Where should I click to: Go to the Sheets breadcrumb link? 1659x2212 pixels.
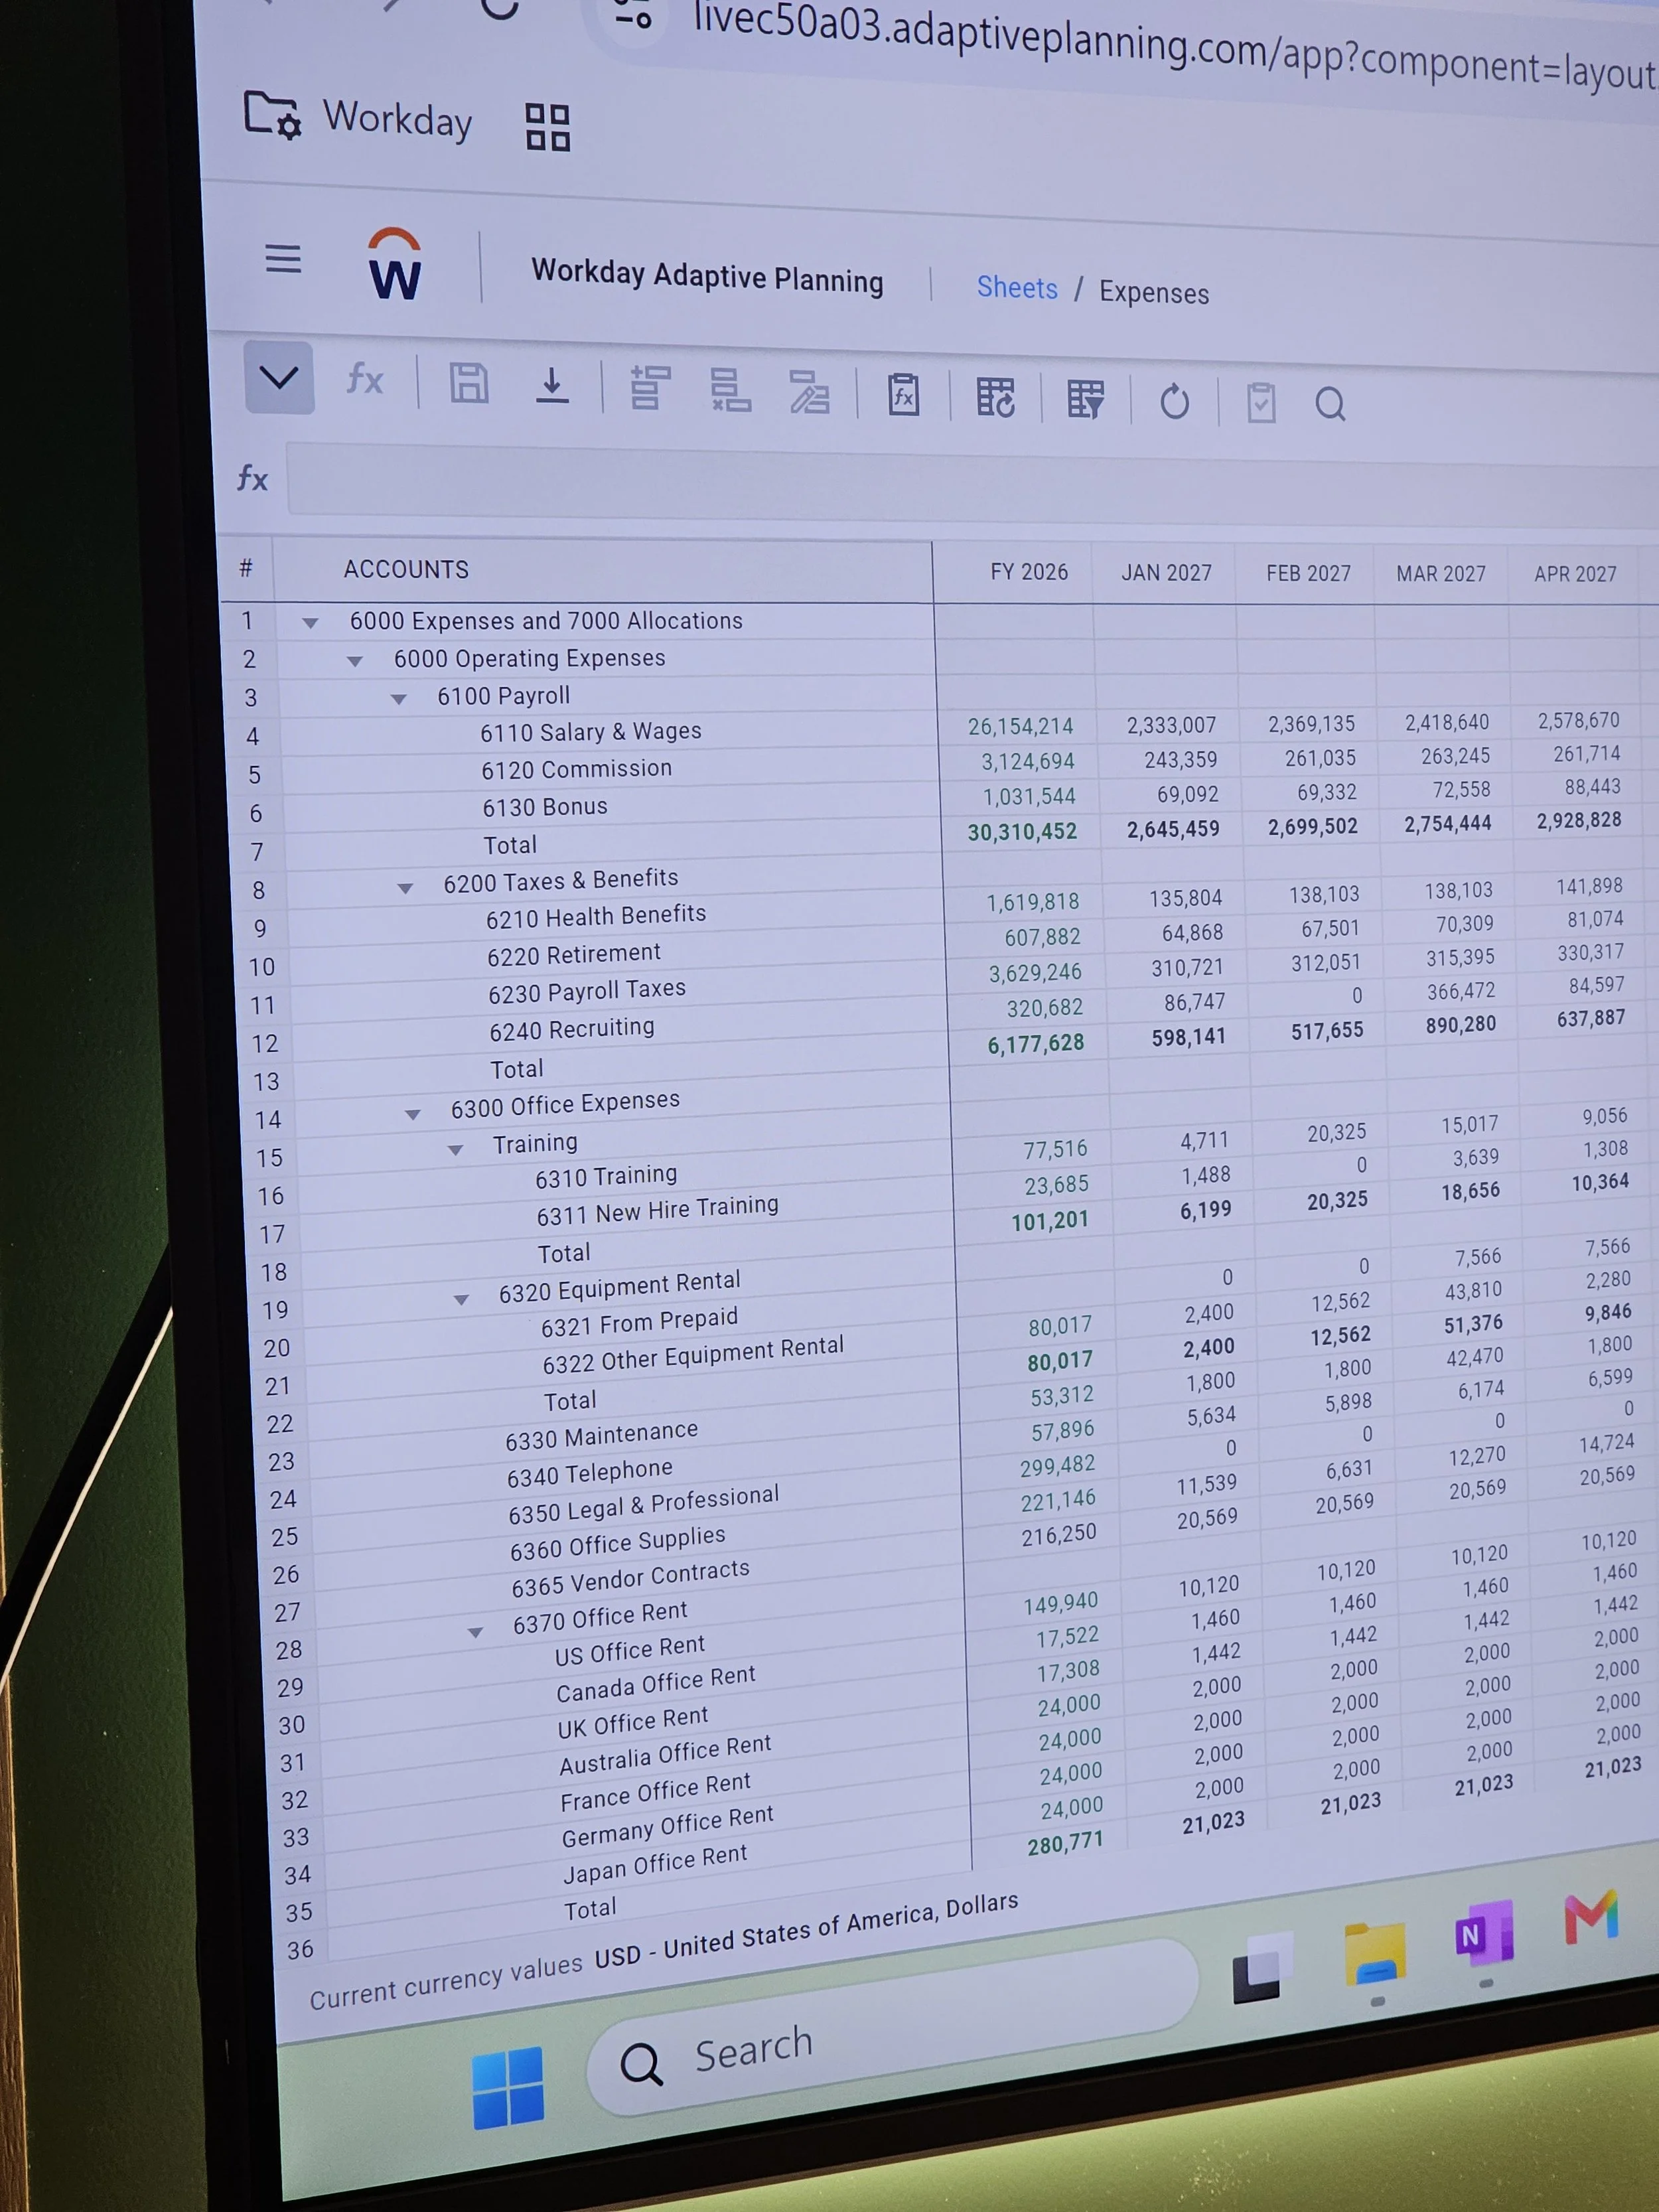coord(1017,288)
